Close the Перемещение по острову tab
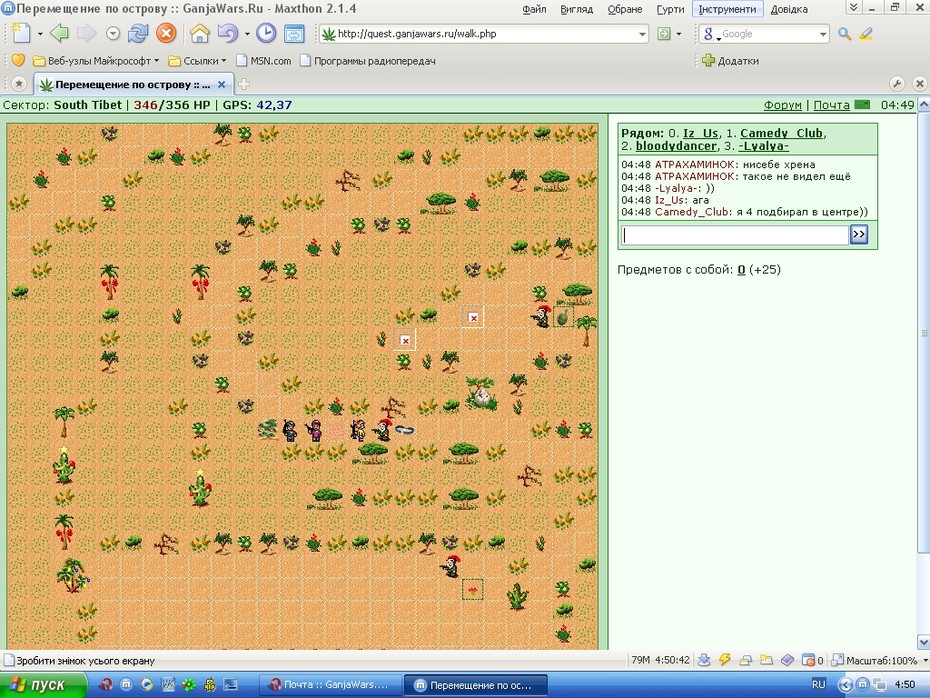 221,85
